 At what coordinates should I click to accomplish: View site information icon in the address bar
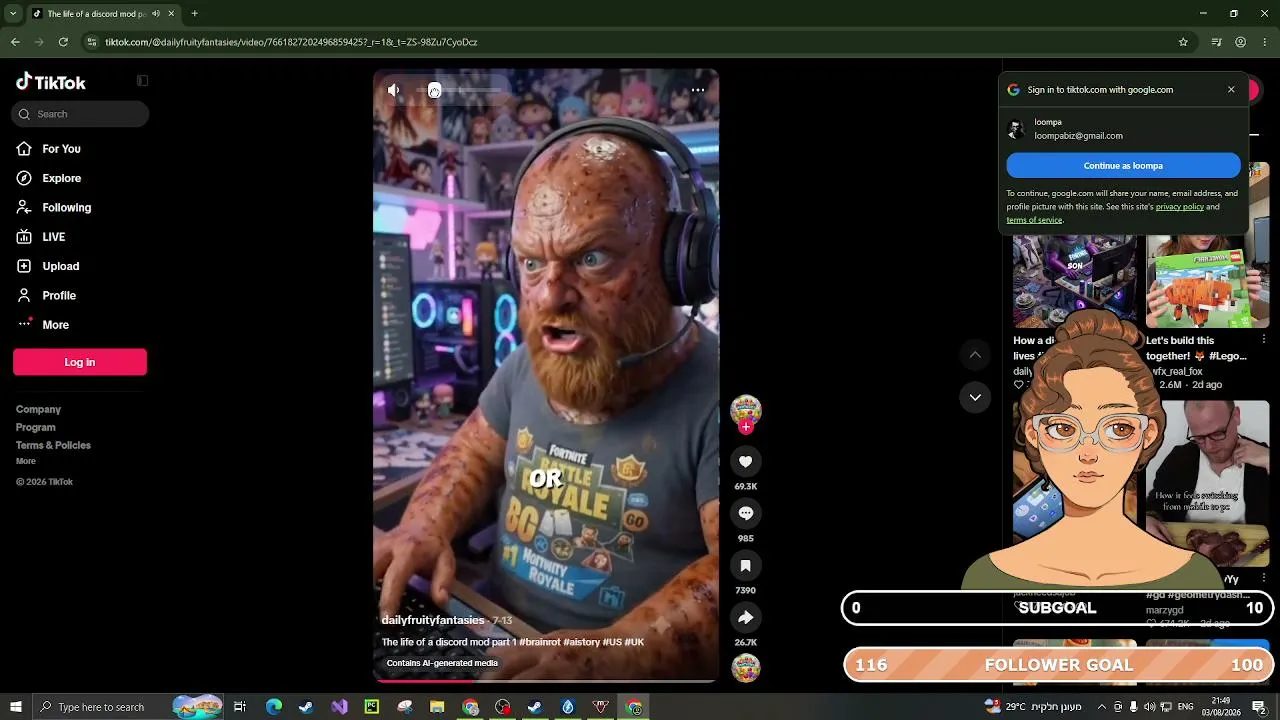(91, 42)
